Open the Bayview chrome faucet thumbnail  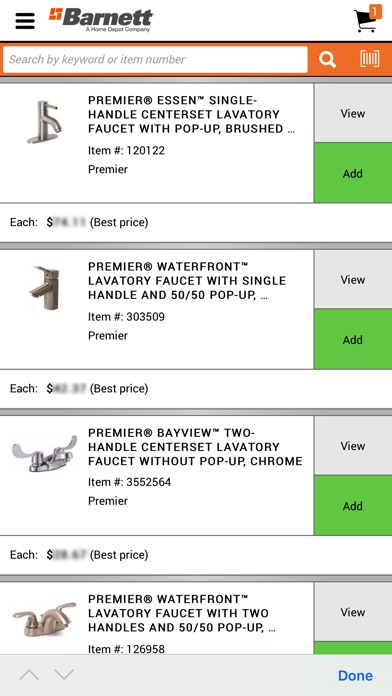point(44,453)
